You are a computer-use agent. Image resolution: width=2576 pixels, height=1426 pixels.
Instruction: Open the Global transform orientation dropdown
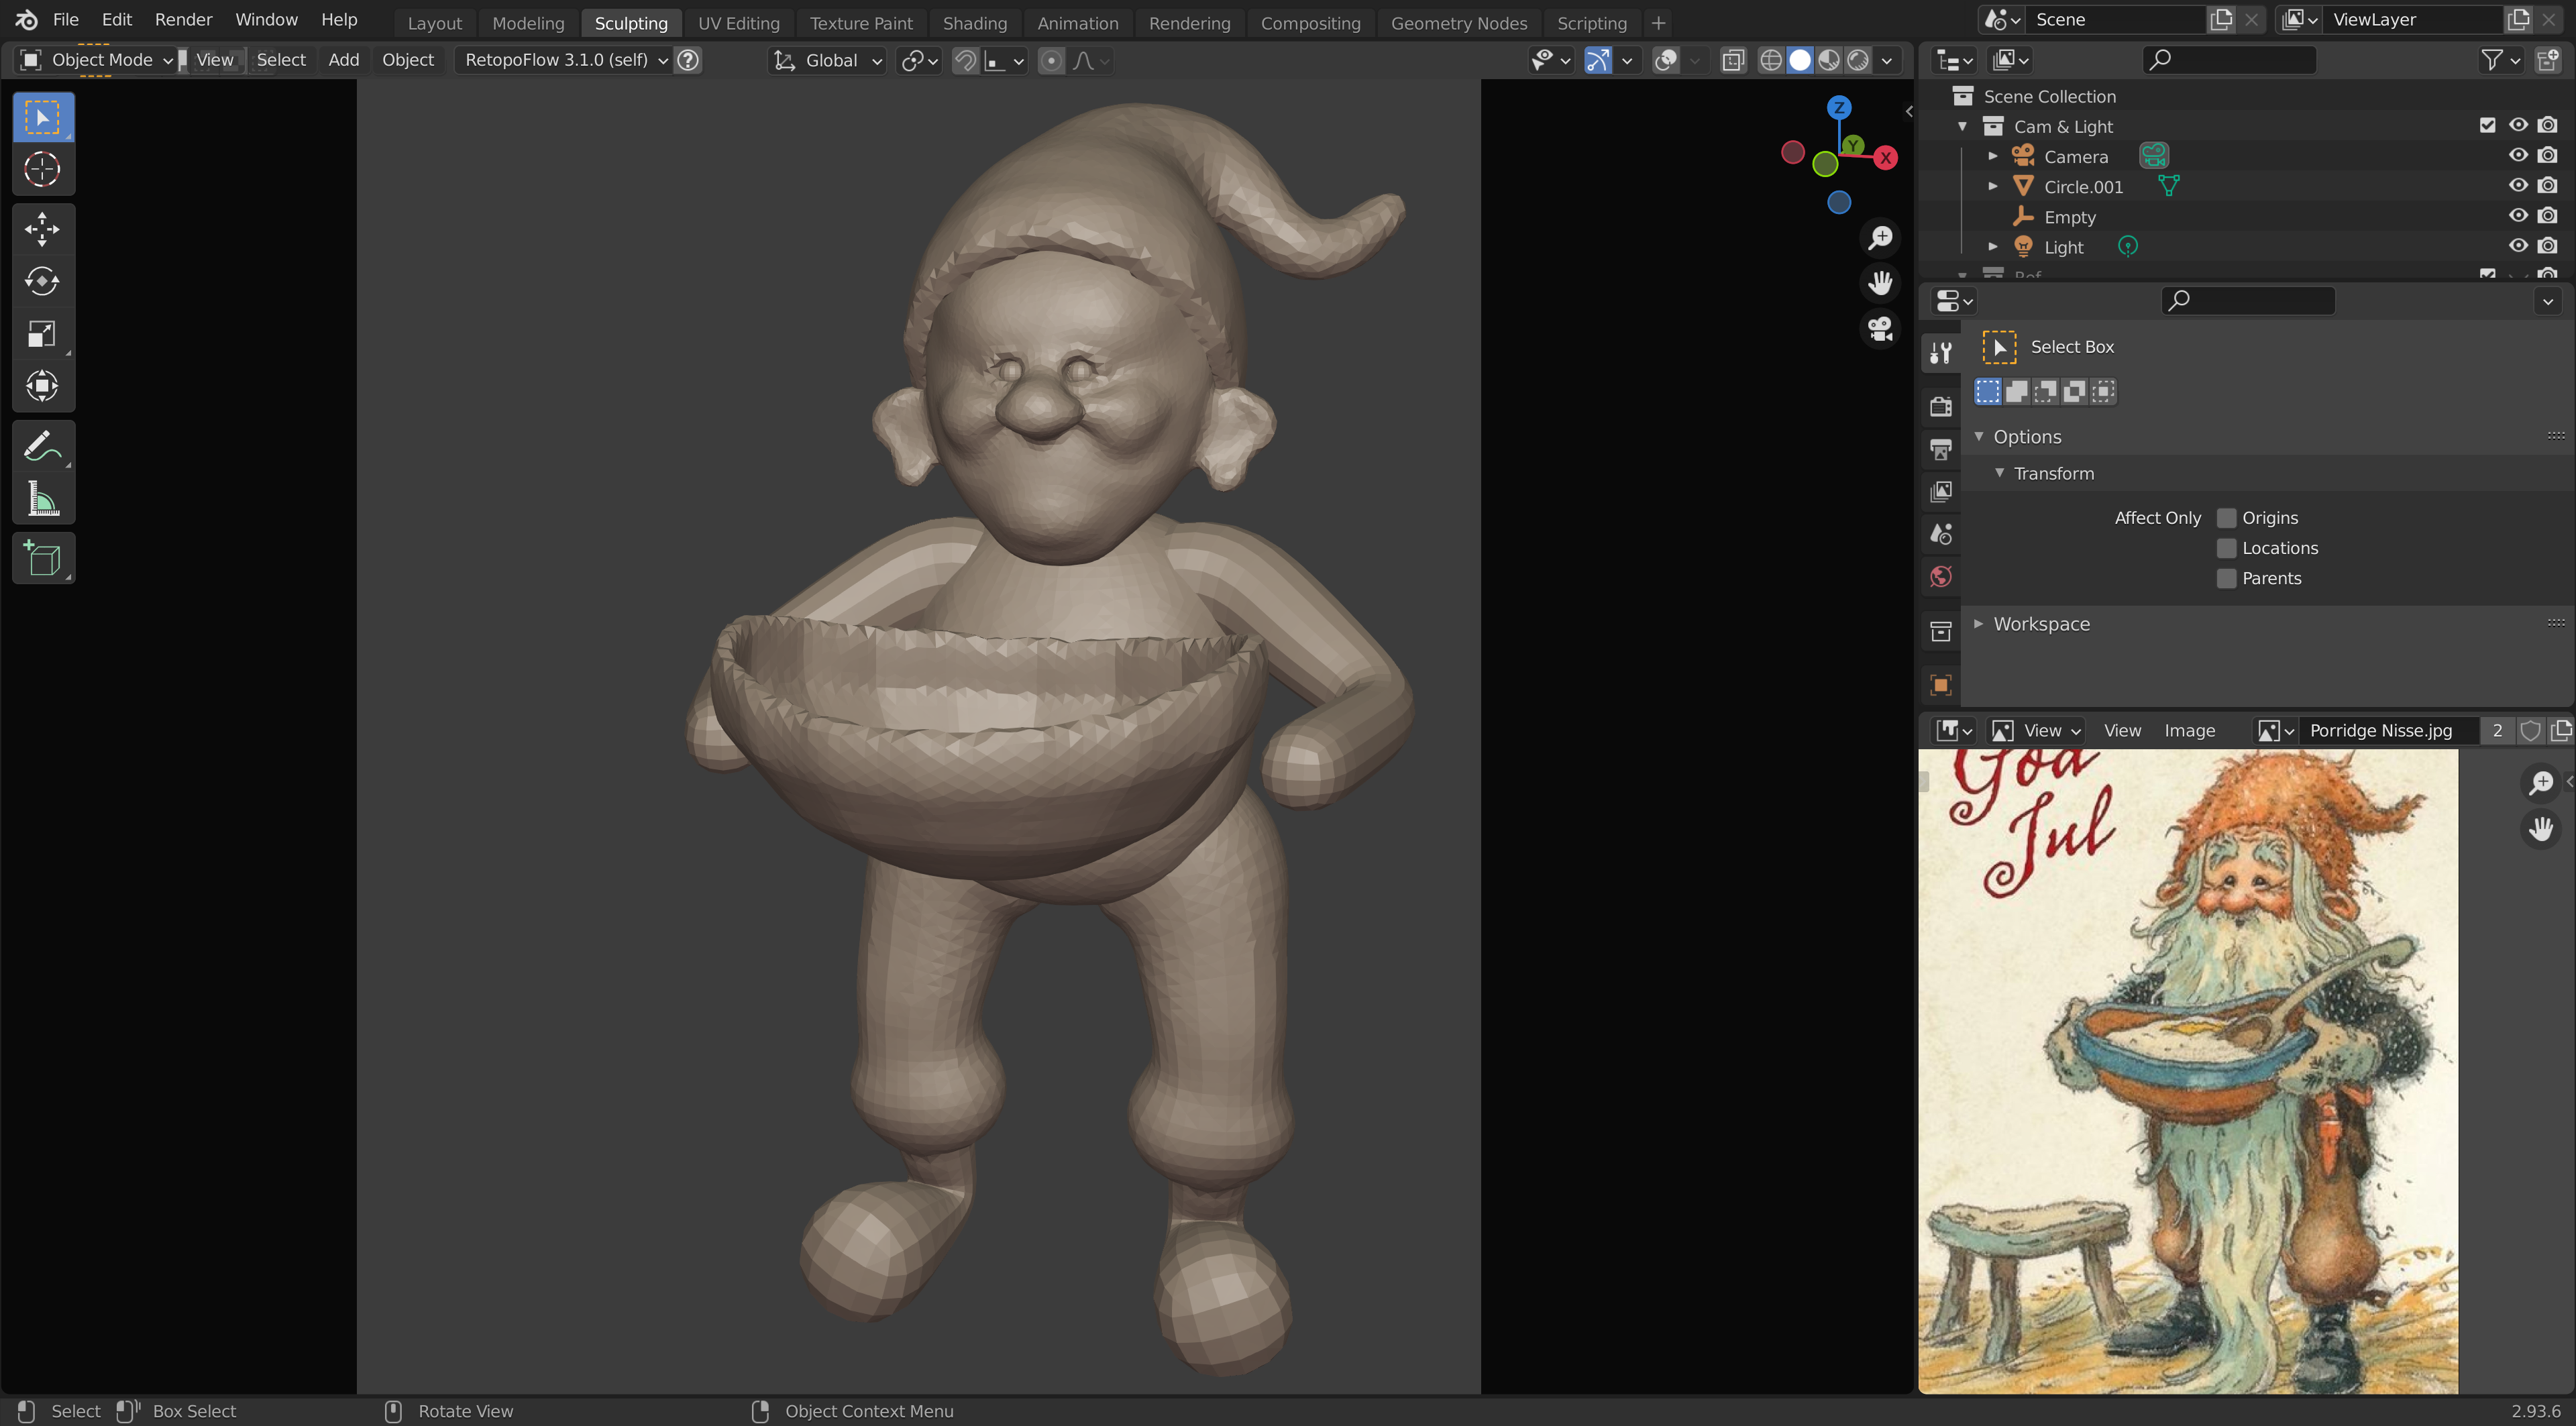pyautogui.click(x=829, y=60)
